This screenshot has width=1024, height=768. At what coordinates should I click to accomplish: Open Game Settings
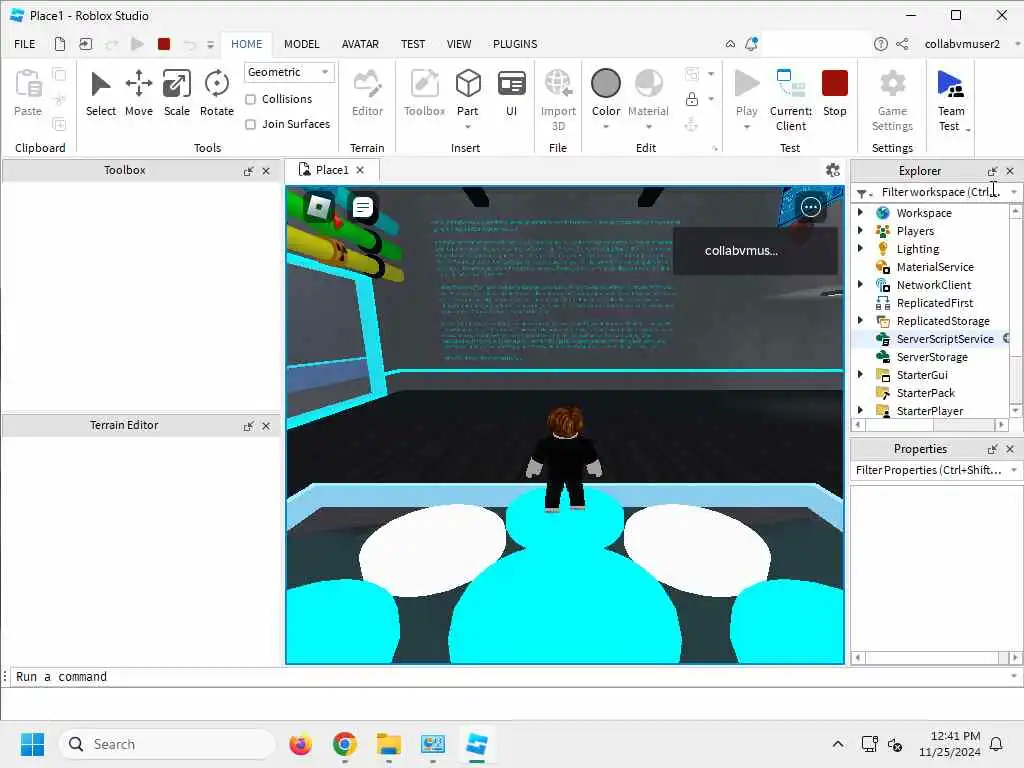click(x=892, y=100)
